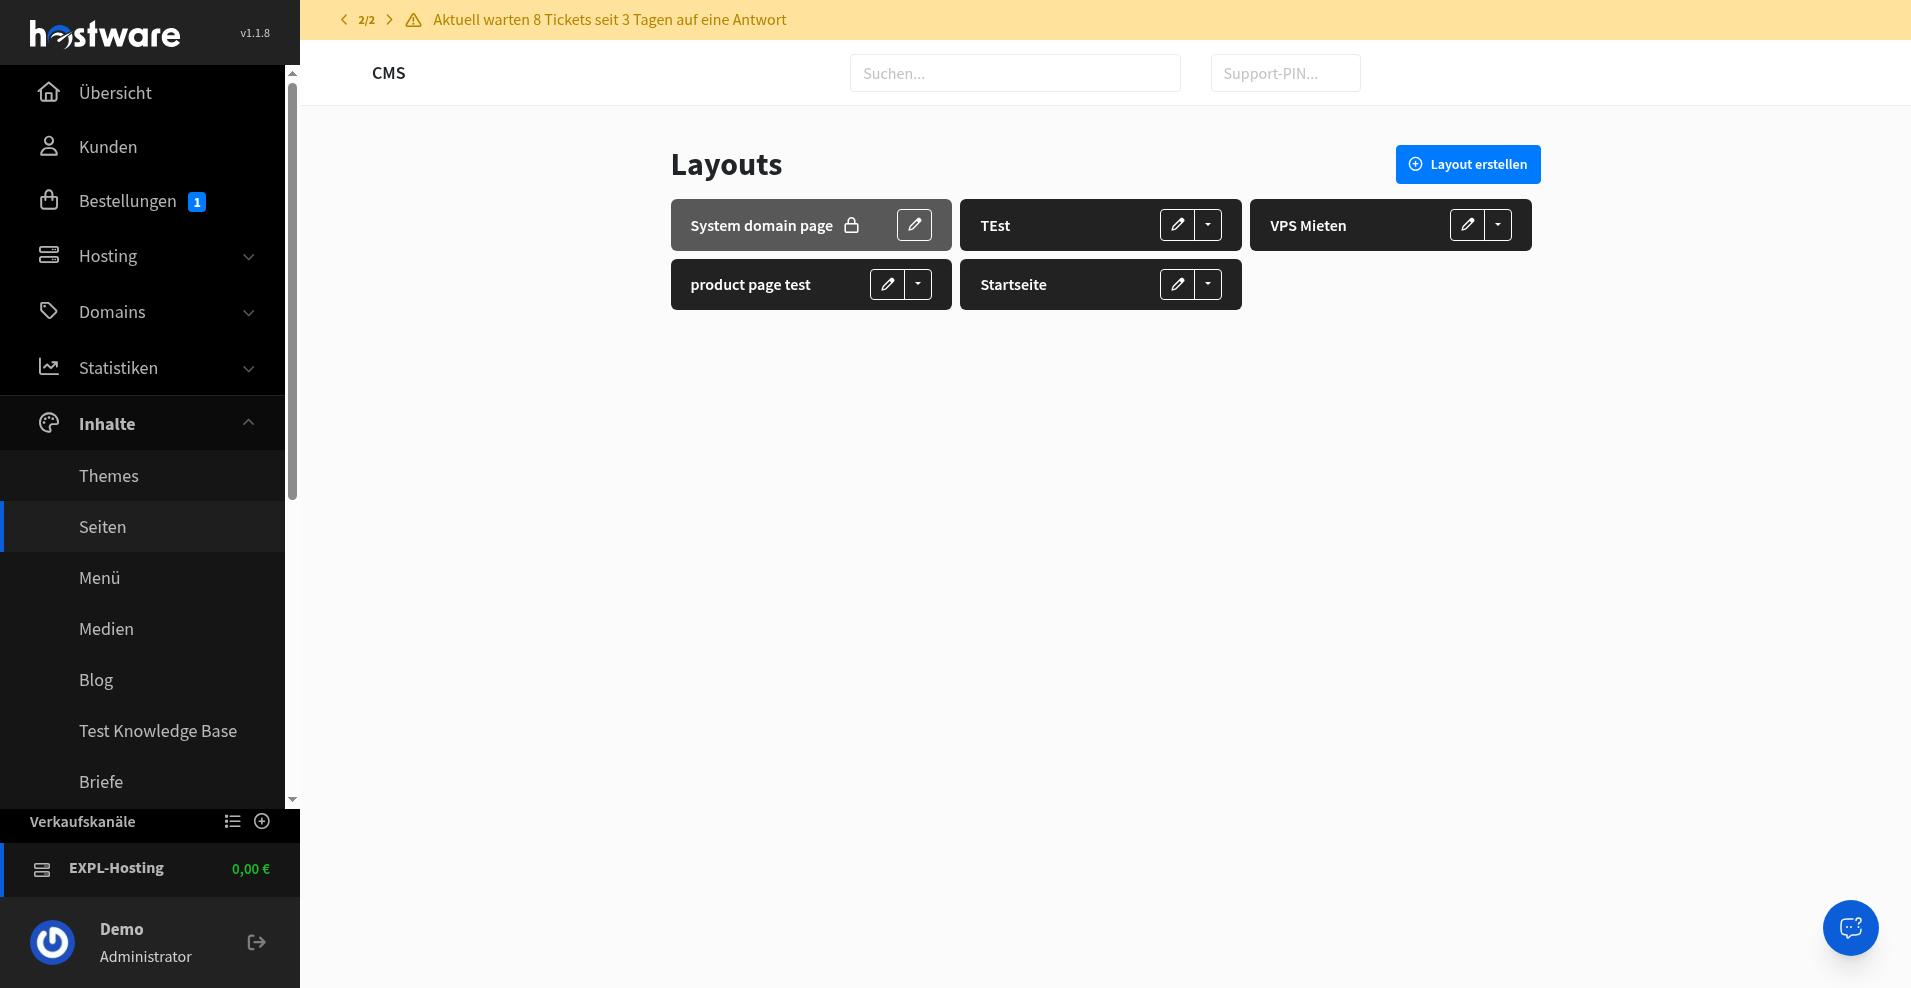Open dropdown for product page test layout

918,284
